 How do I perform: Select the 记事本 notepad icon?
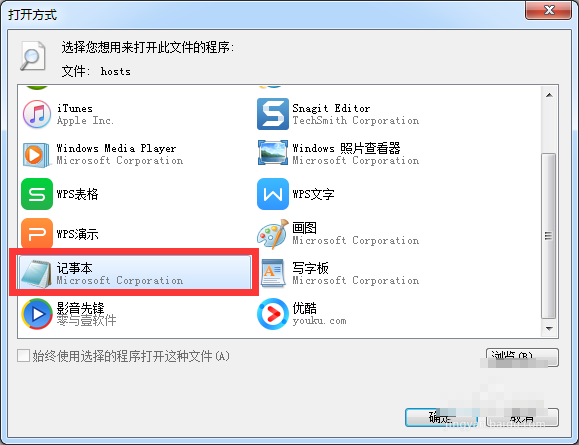click(37, 274)
